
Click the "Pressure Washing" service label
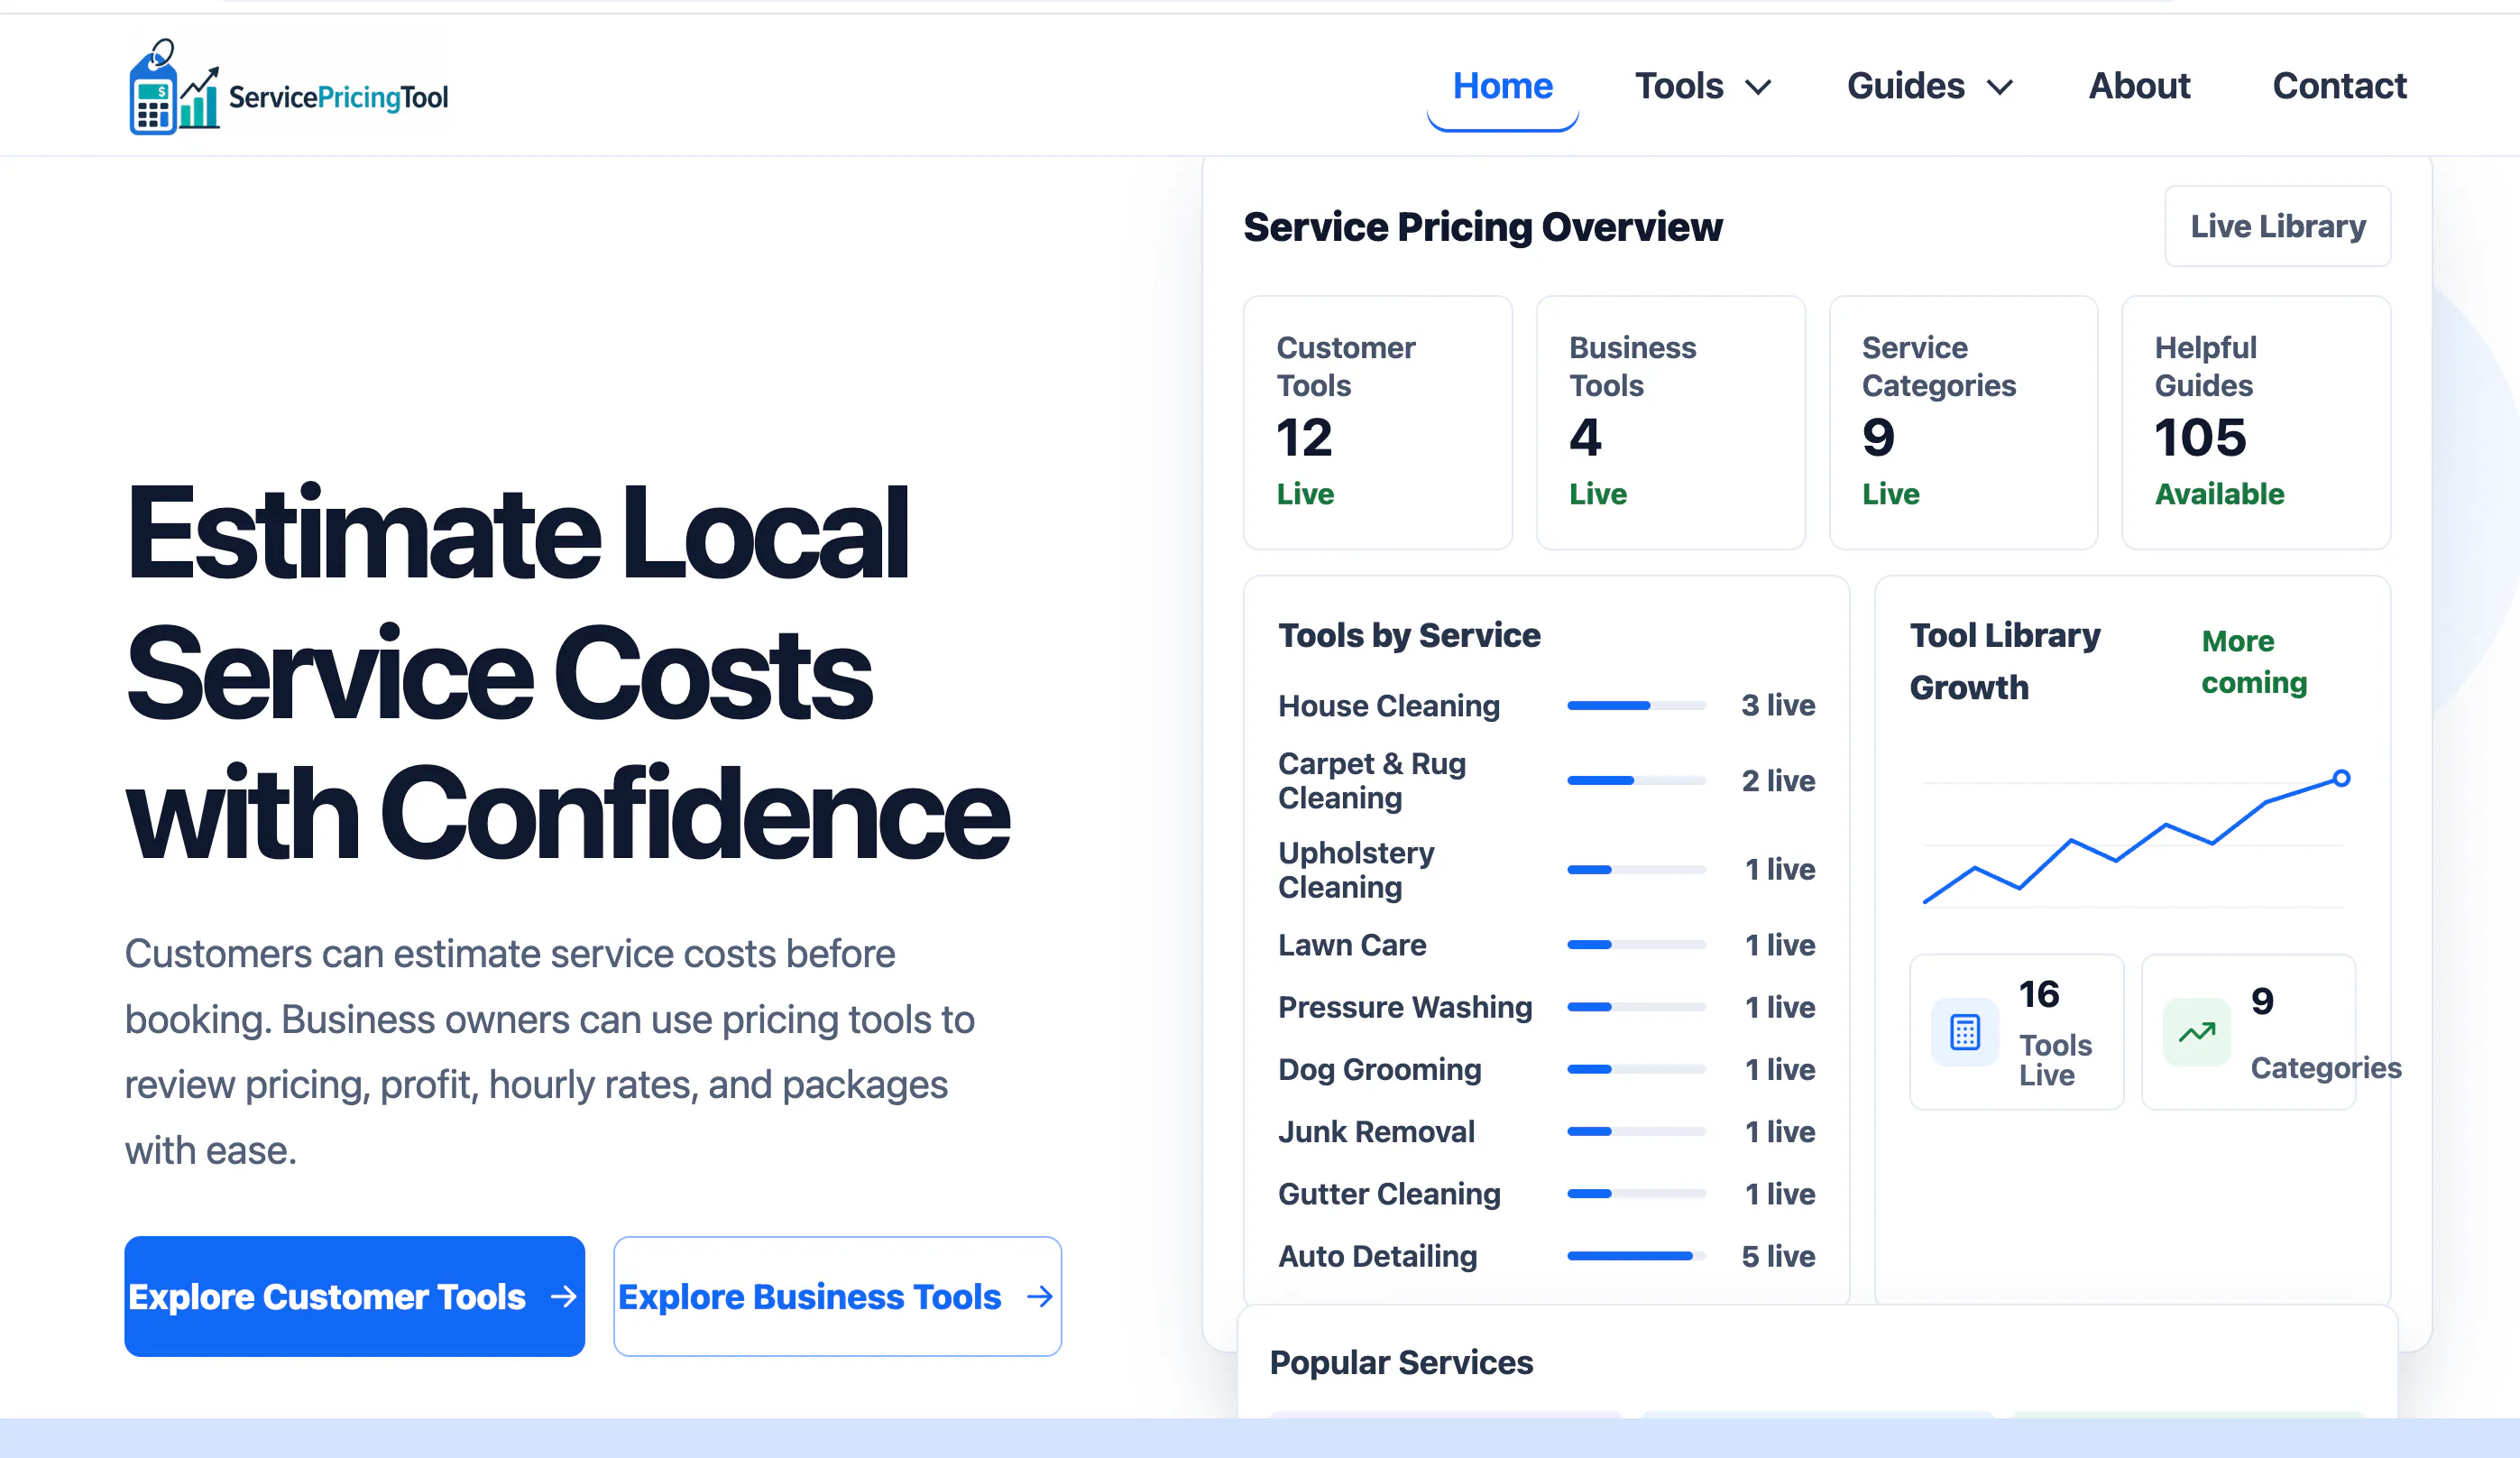tap(1405, 1007)
